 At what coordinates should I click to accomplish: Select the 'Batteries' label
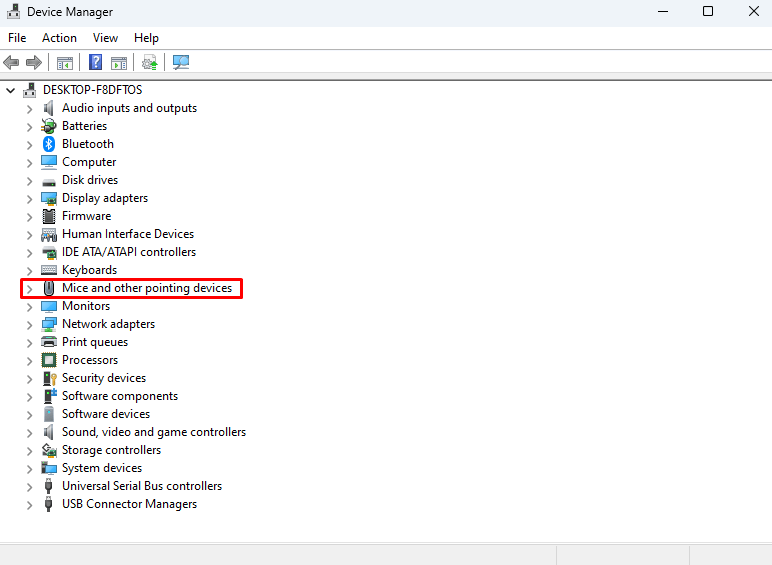84,126
